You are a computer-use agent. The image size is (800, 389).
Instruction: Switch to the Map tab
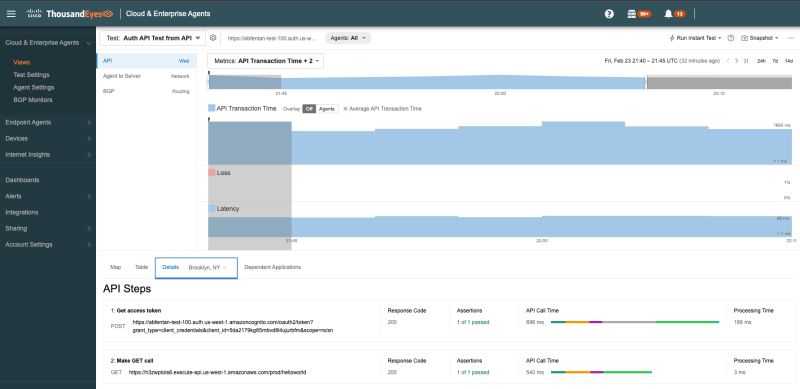tap(116, 268)
